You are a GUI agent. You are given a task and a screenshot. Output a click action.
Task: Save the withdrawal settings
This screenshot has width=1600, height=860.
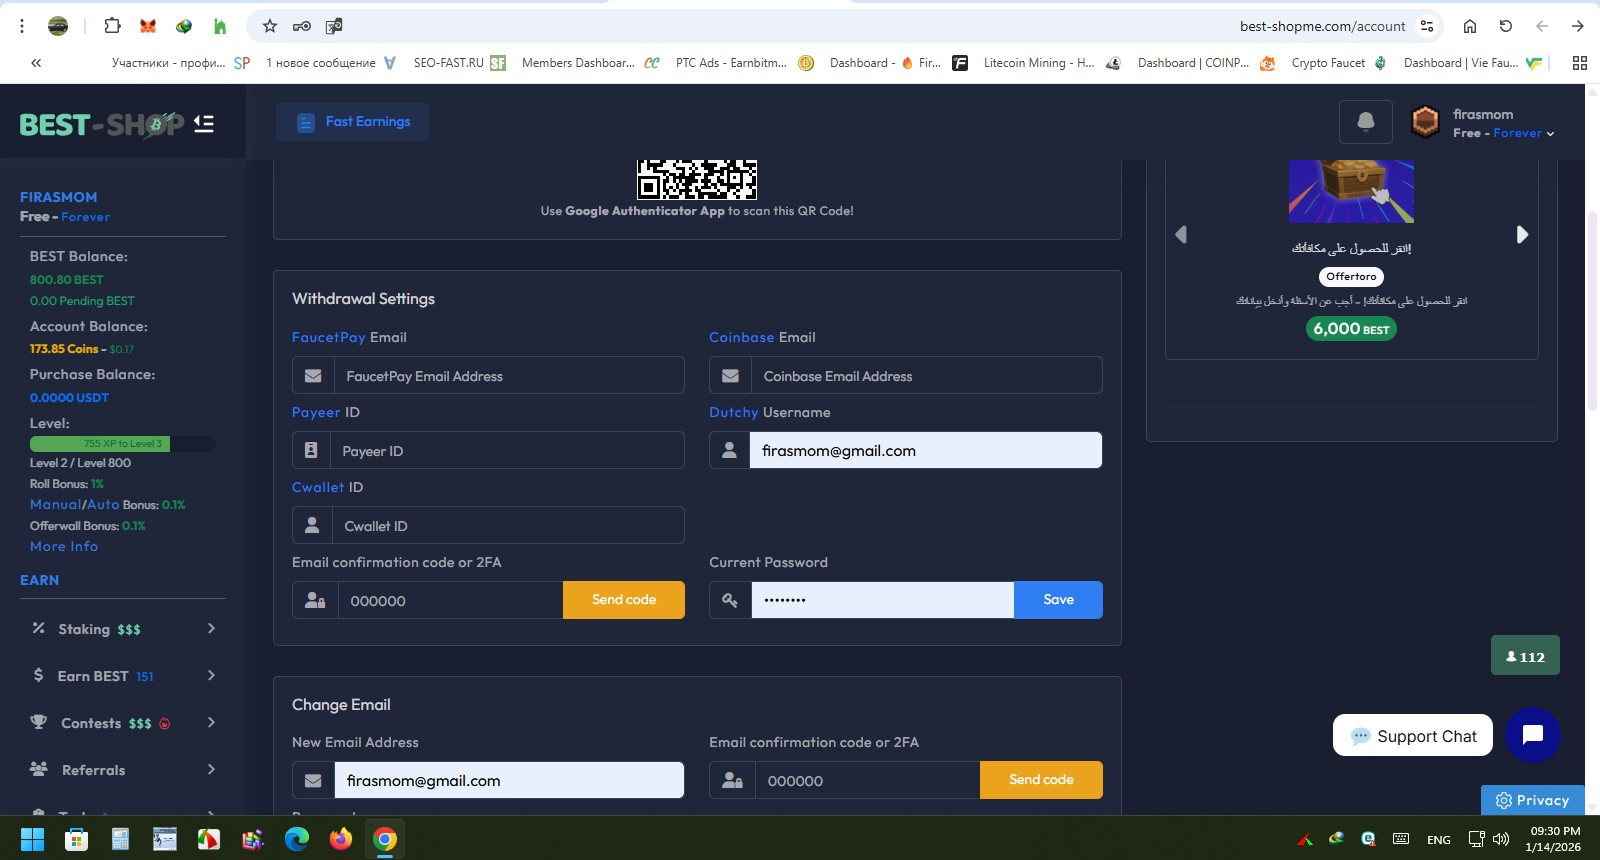pyautogui.click(x=1058, y=600)
